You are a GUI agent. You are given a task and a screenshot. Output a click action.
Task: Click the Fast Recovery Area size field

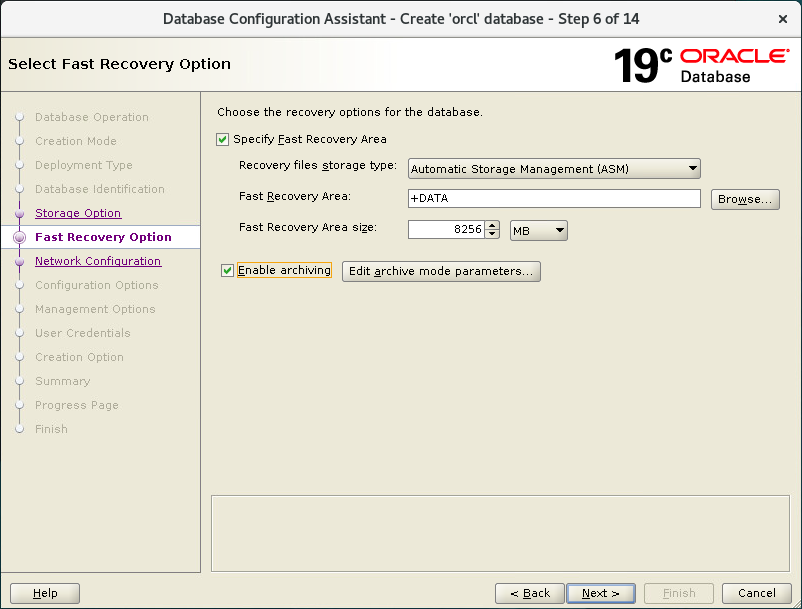(x=446, y=230)
